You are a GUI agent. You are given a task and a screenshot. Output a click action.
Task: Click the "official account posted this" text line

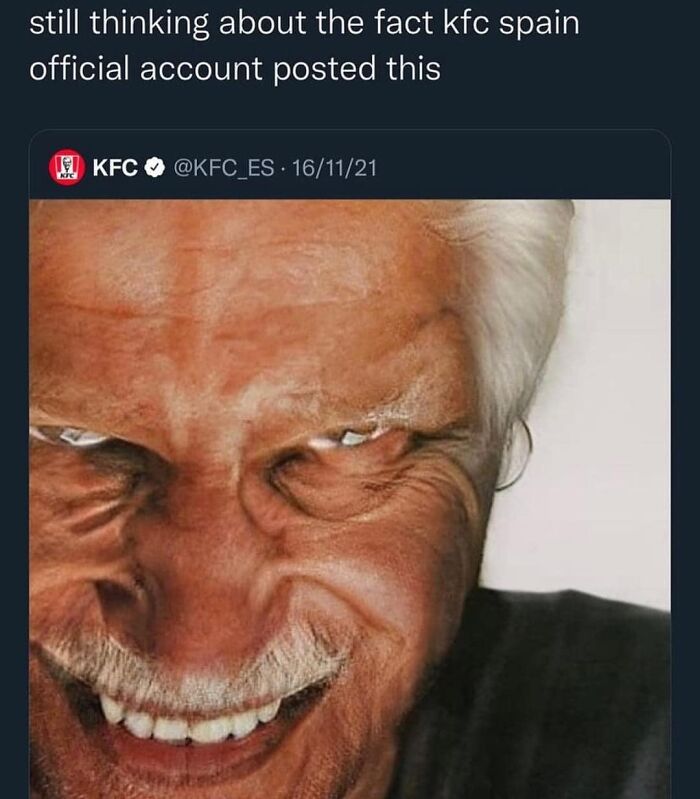(x=236, y=72)
